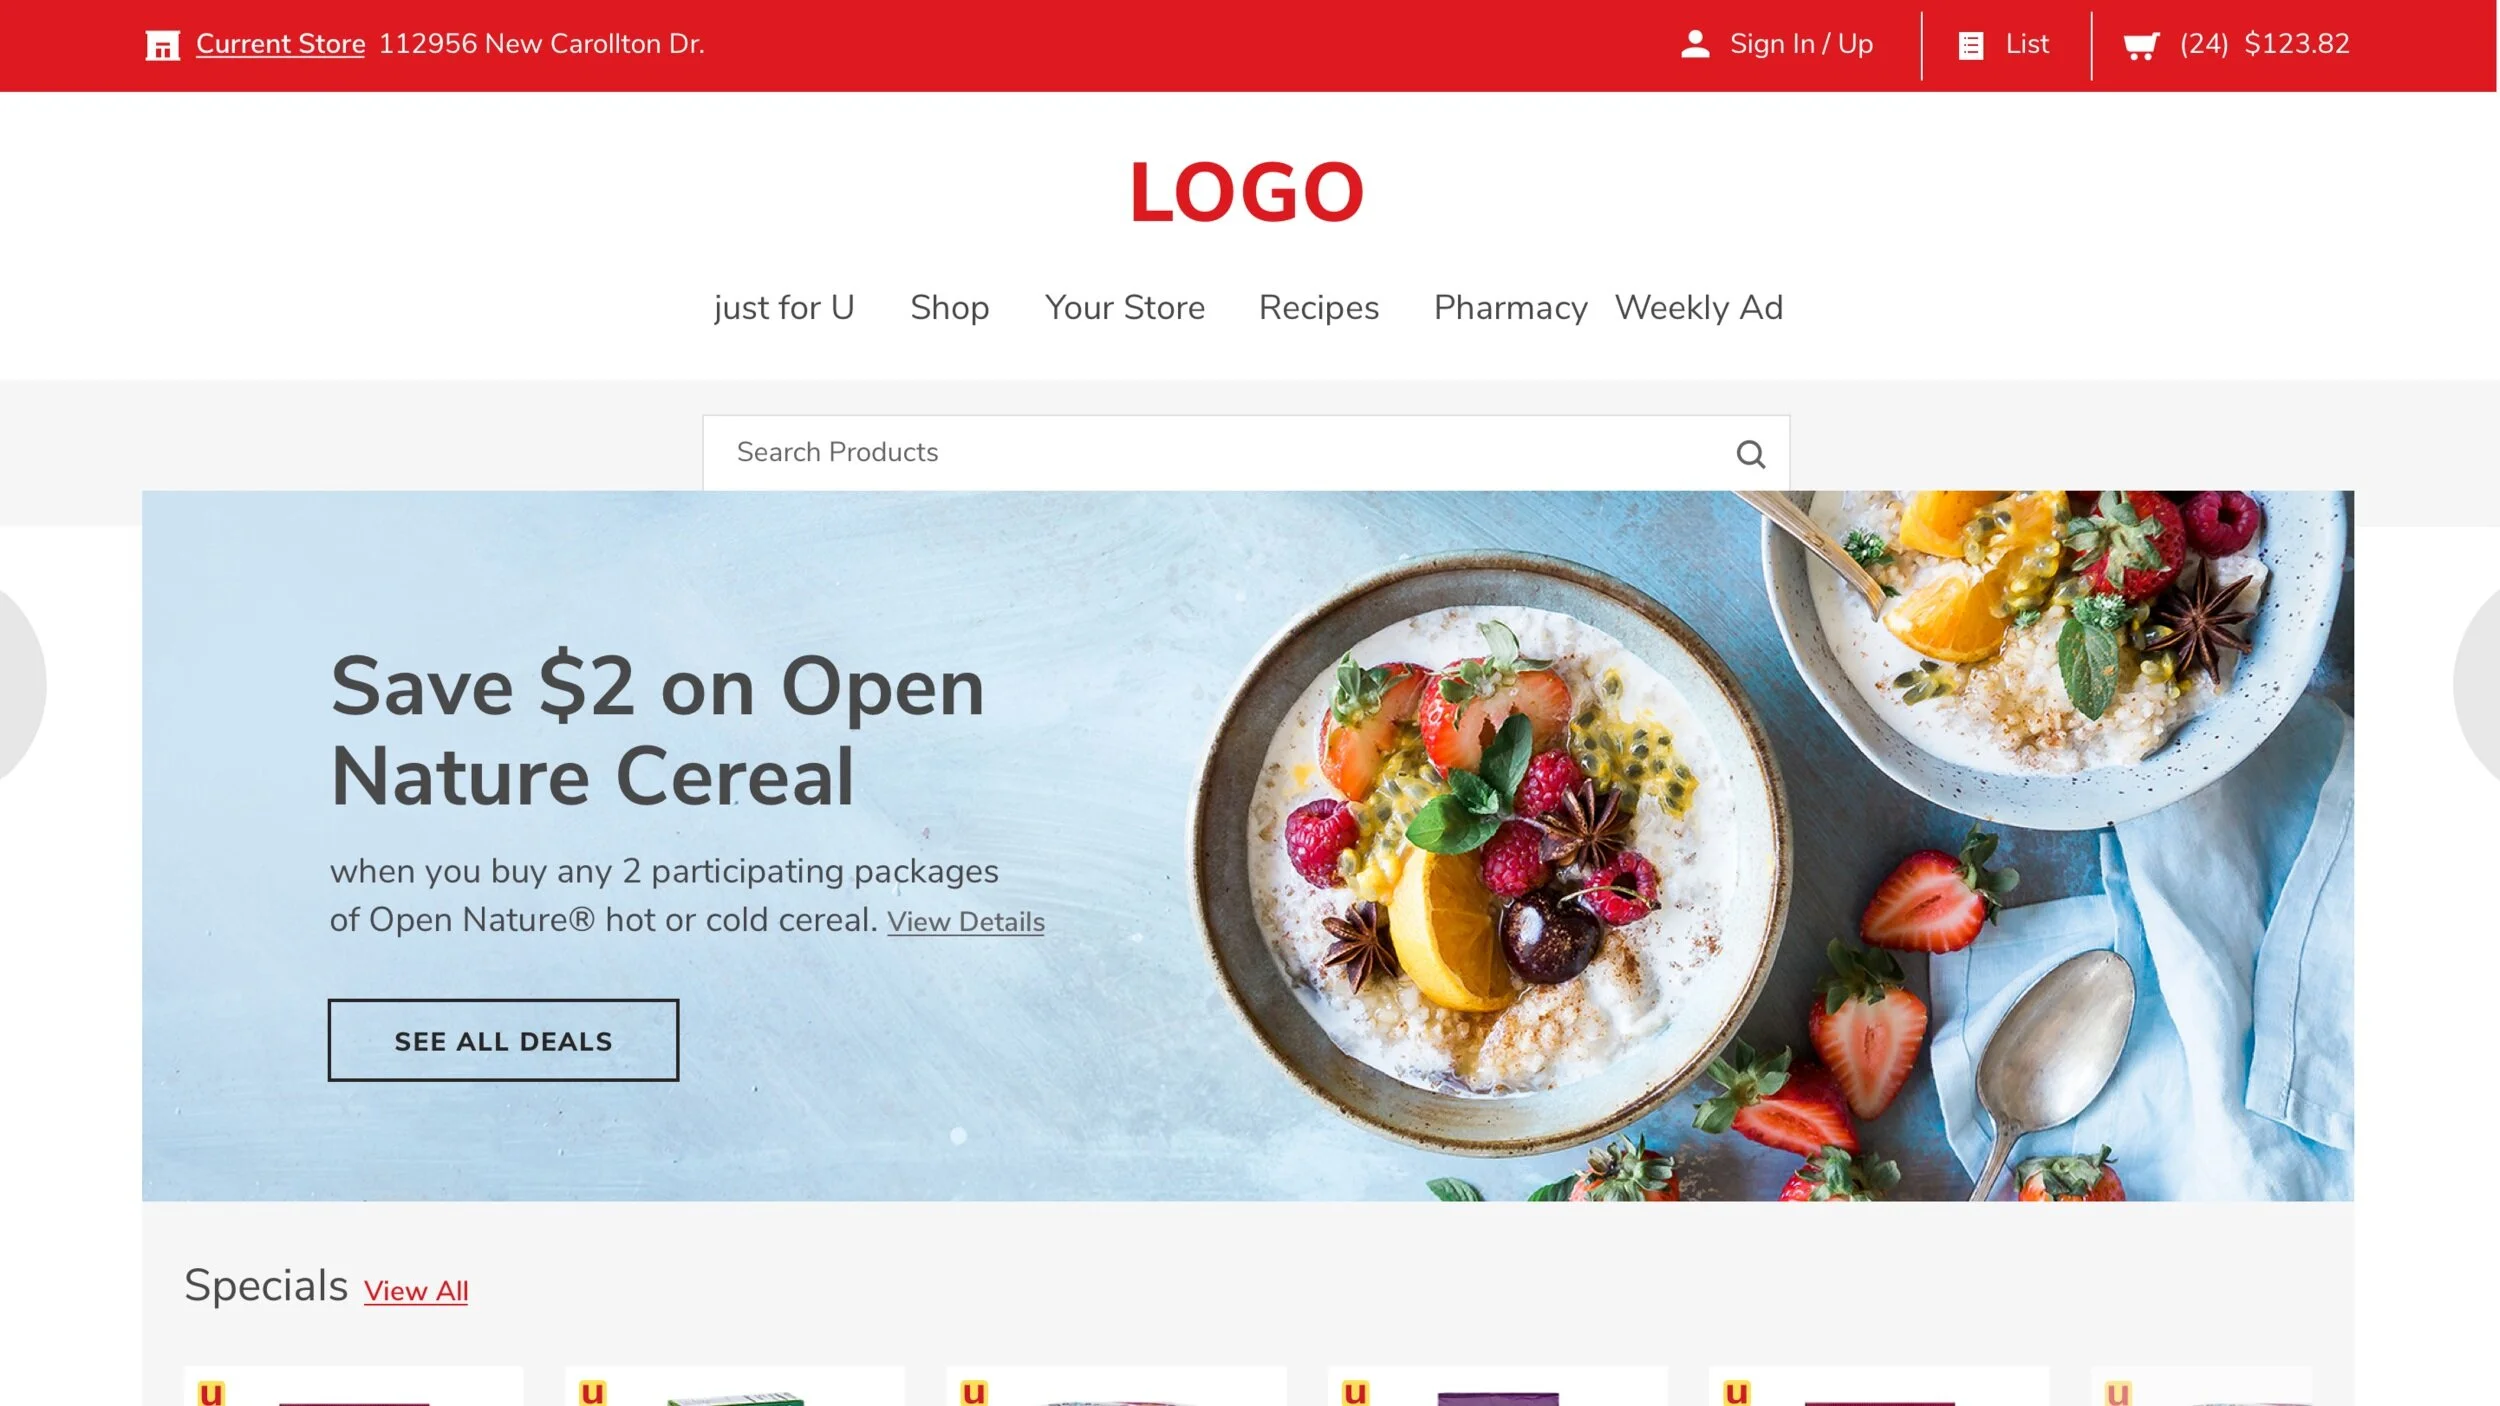Open the shopping cart icon
Image resolution: width=2500 pixels, height=1406 pixels.
pos(2140,46)
